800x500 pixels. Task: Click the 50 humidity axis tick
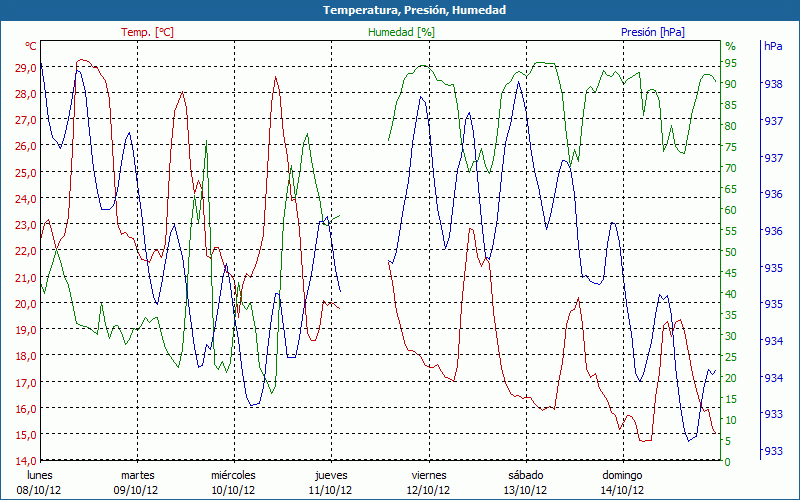tap(731, 252)
